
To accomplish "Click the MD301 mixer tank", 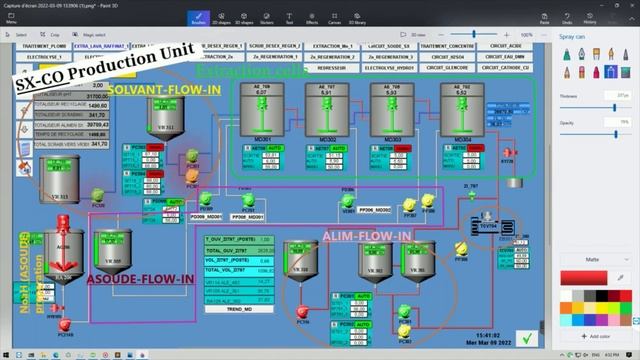I will pyautogui.click(x=262, y=109).
